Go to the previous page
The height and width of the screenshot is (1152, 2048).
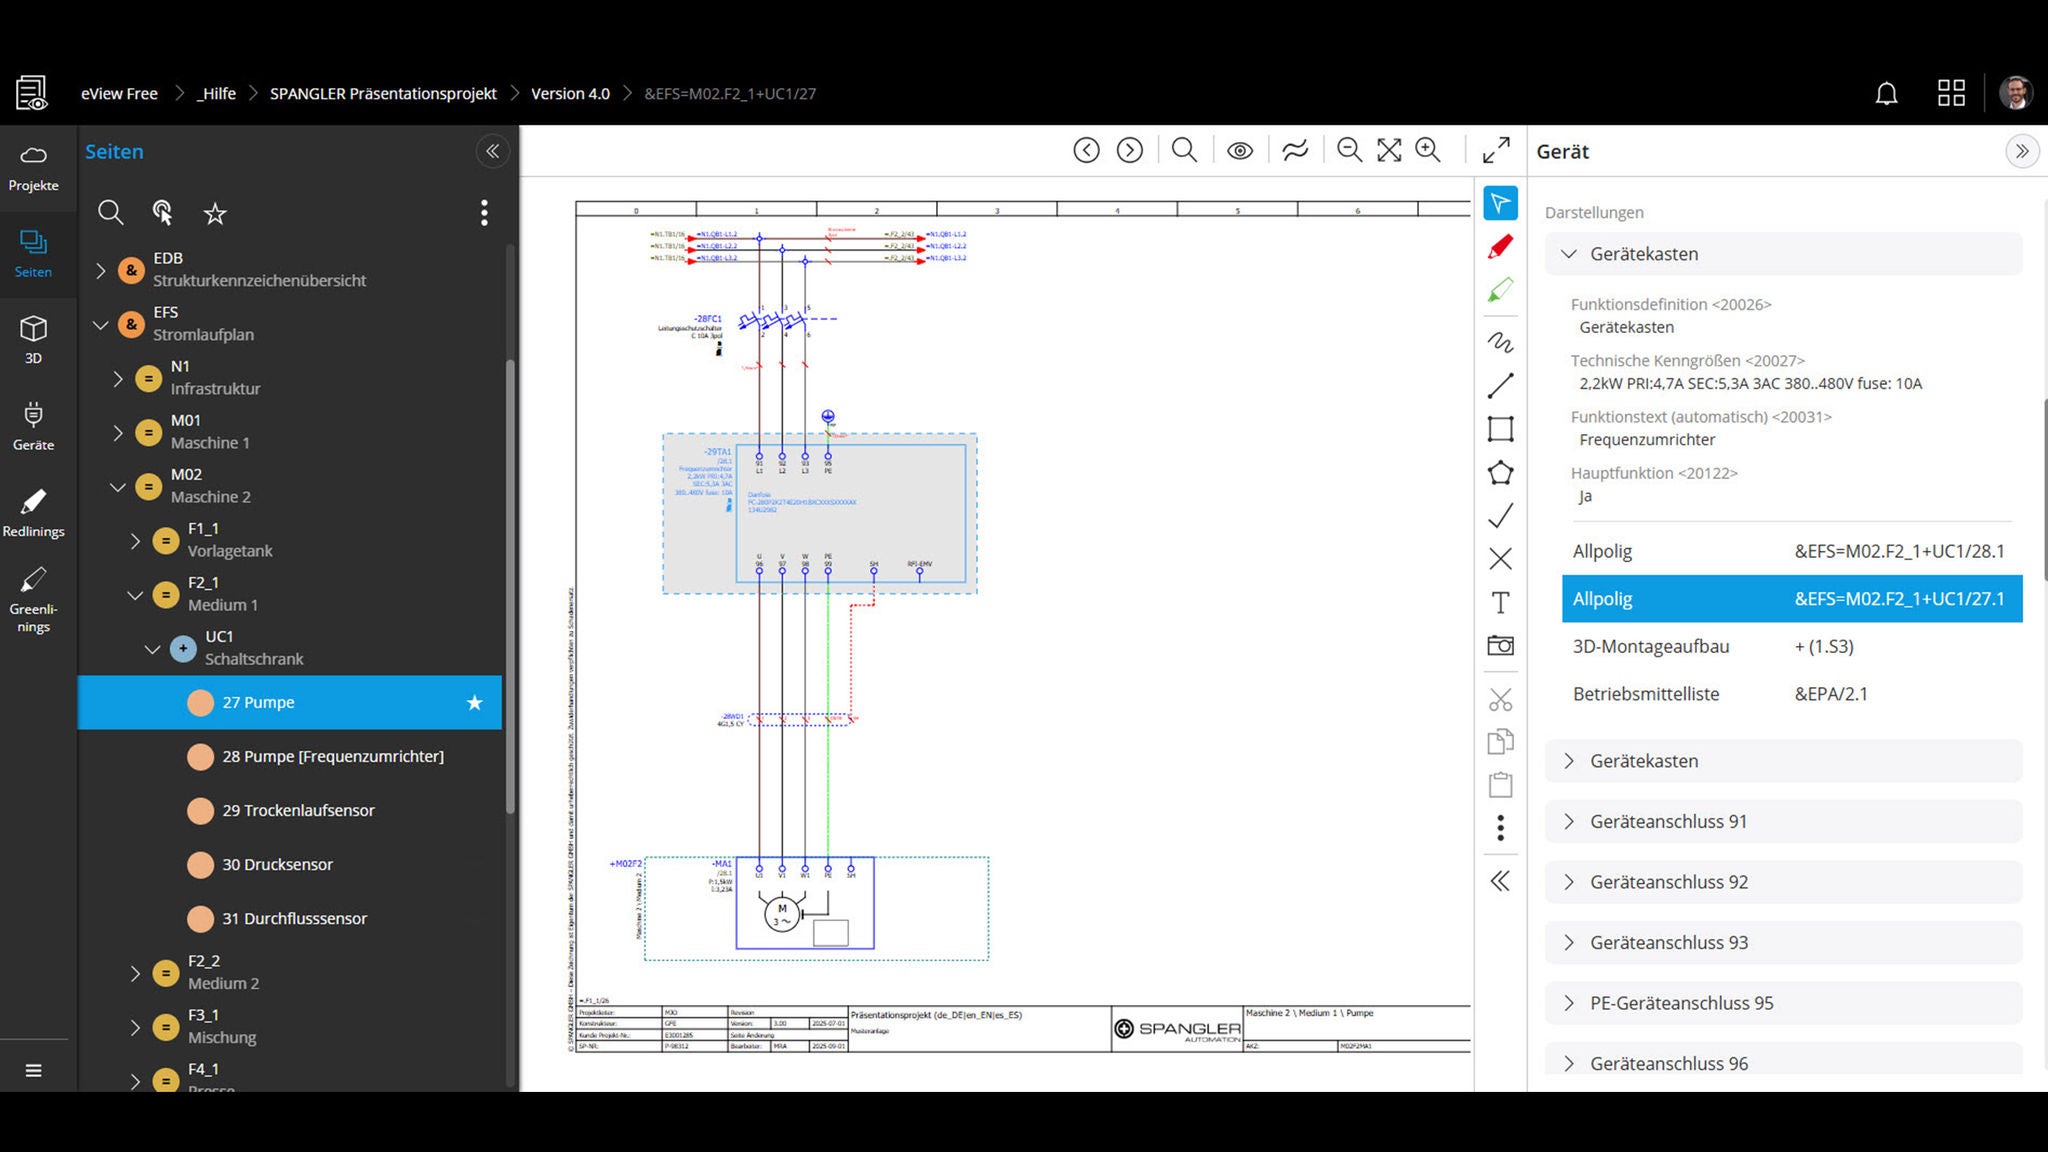coord(1086,150)
